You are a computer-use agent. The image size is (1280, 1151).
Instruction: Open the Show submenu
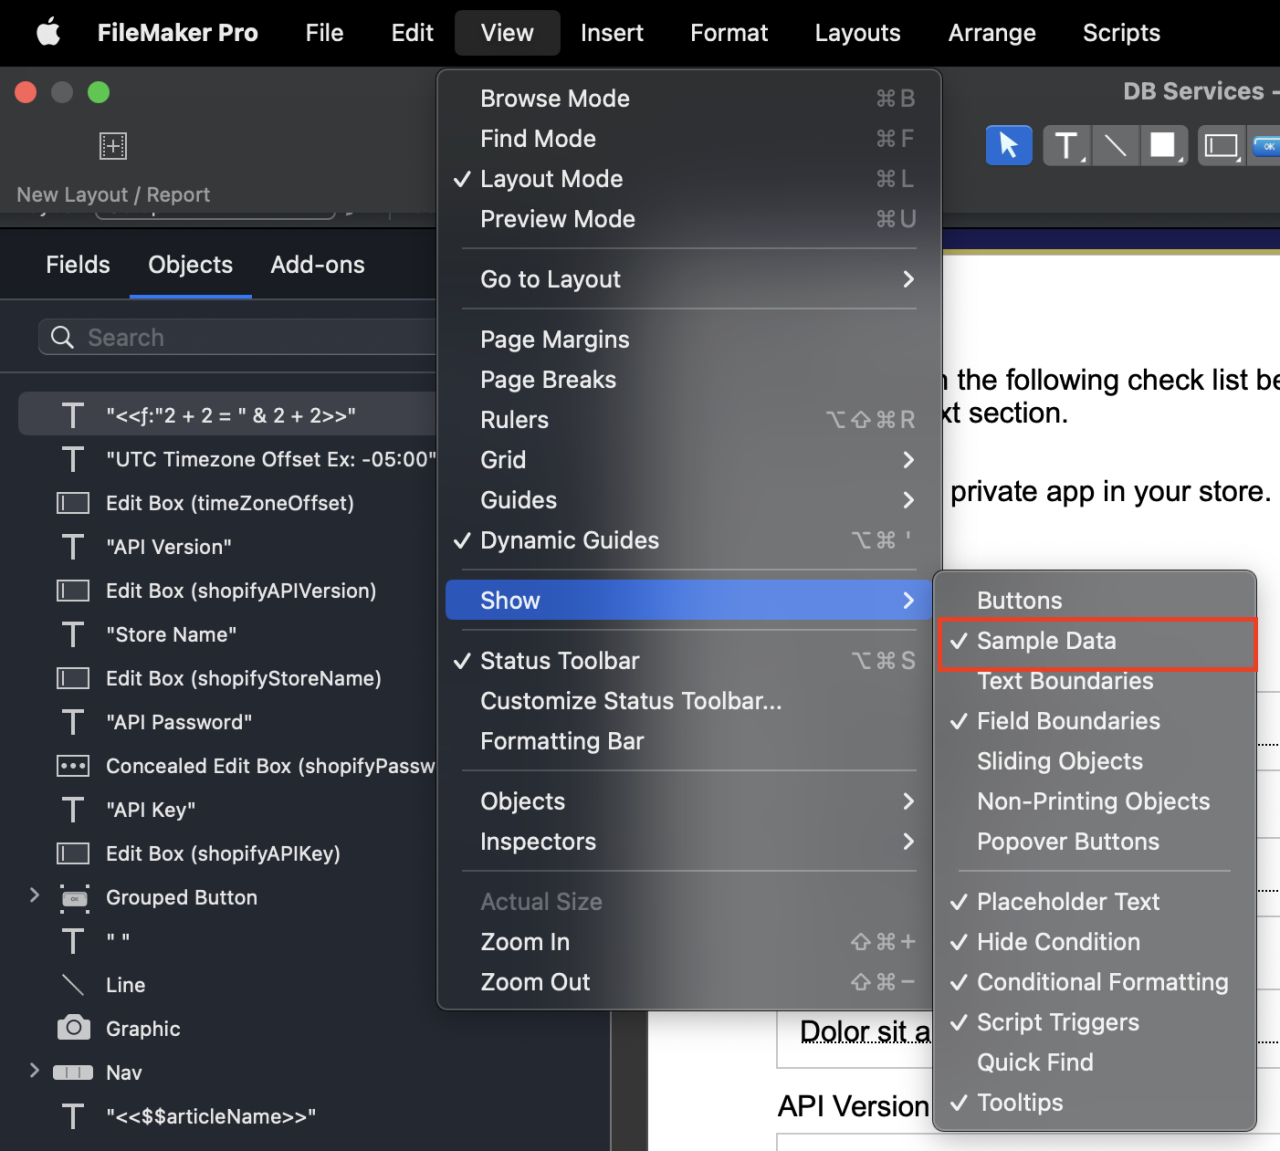(x=689, y=600)
